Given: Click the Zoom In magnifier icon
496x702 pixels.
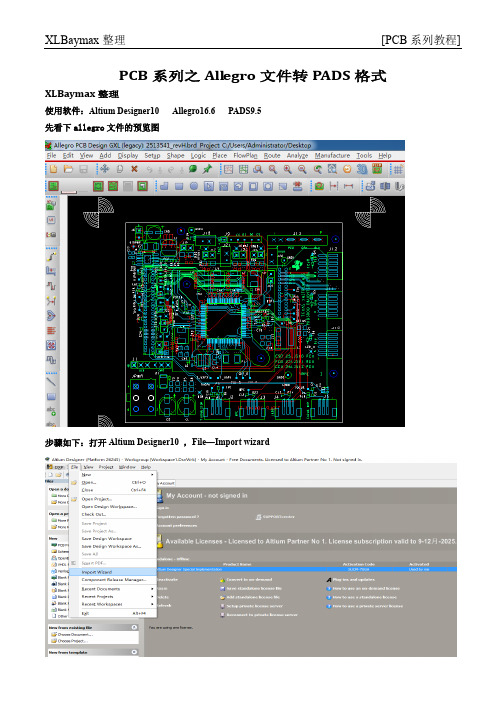Looking at the screenshot, I should 287,169.
